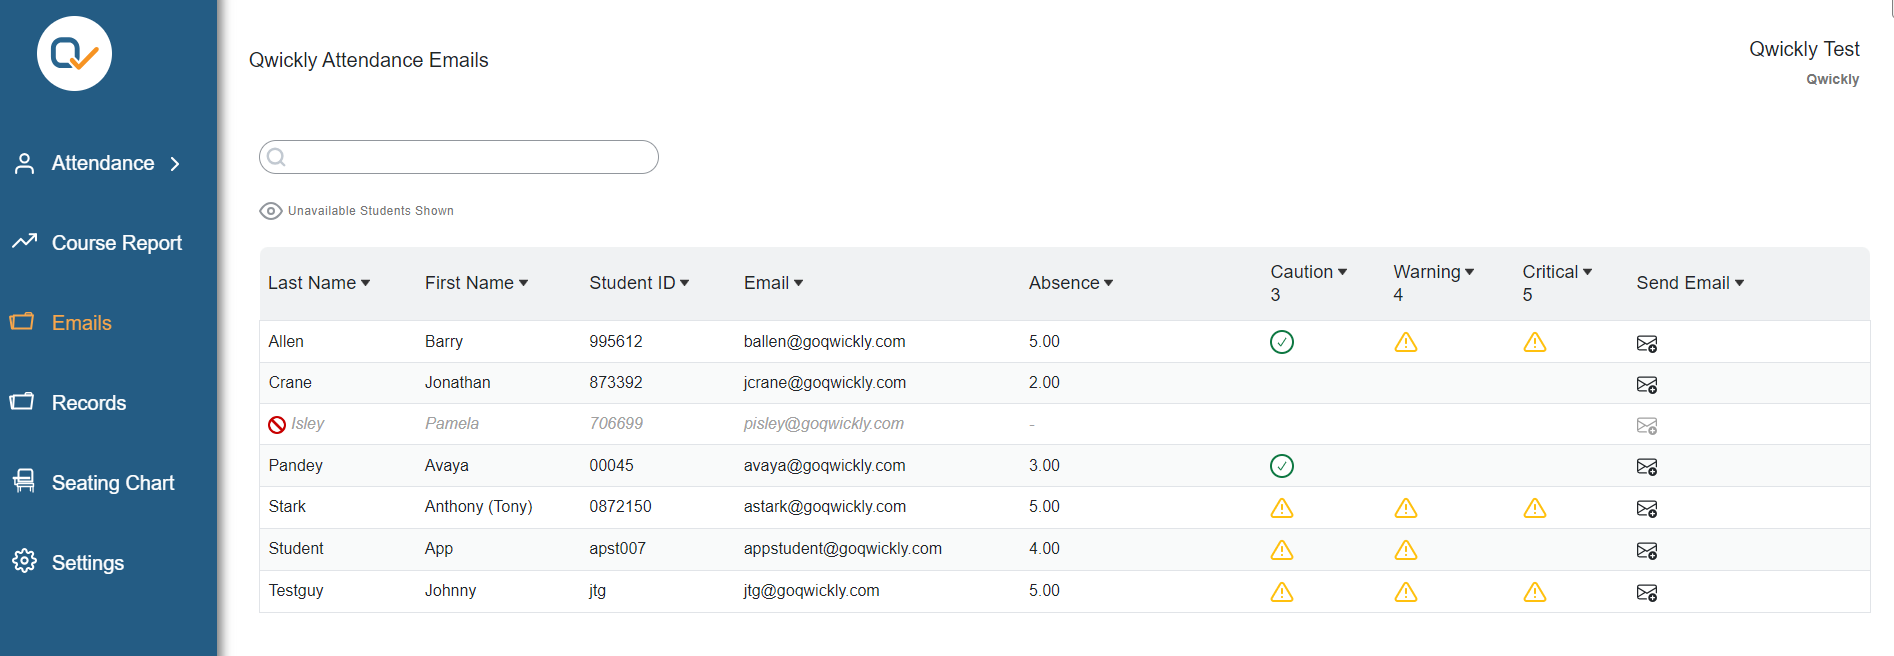Image resolution: width=1894 pixels, height=656 pixels.
Task: Click the magnifier search icon
Action: (277, 157)
